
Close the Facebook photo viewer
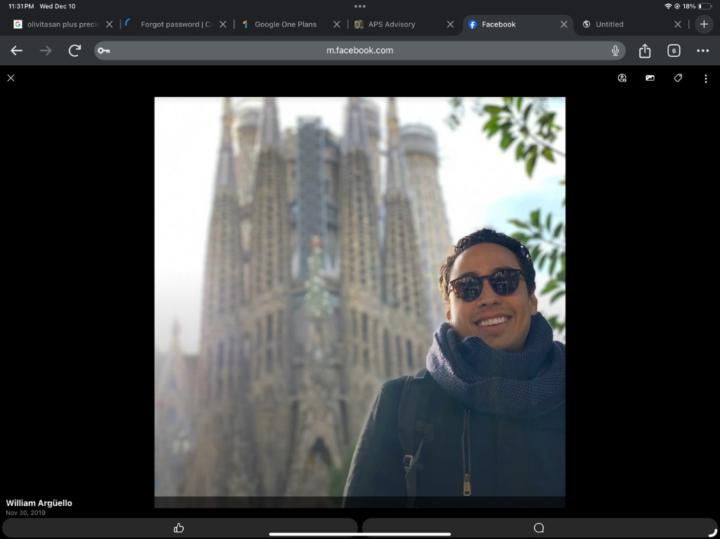11,78
